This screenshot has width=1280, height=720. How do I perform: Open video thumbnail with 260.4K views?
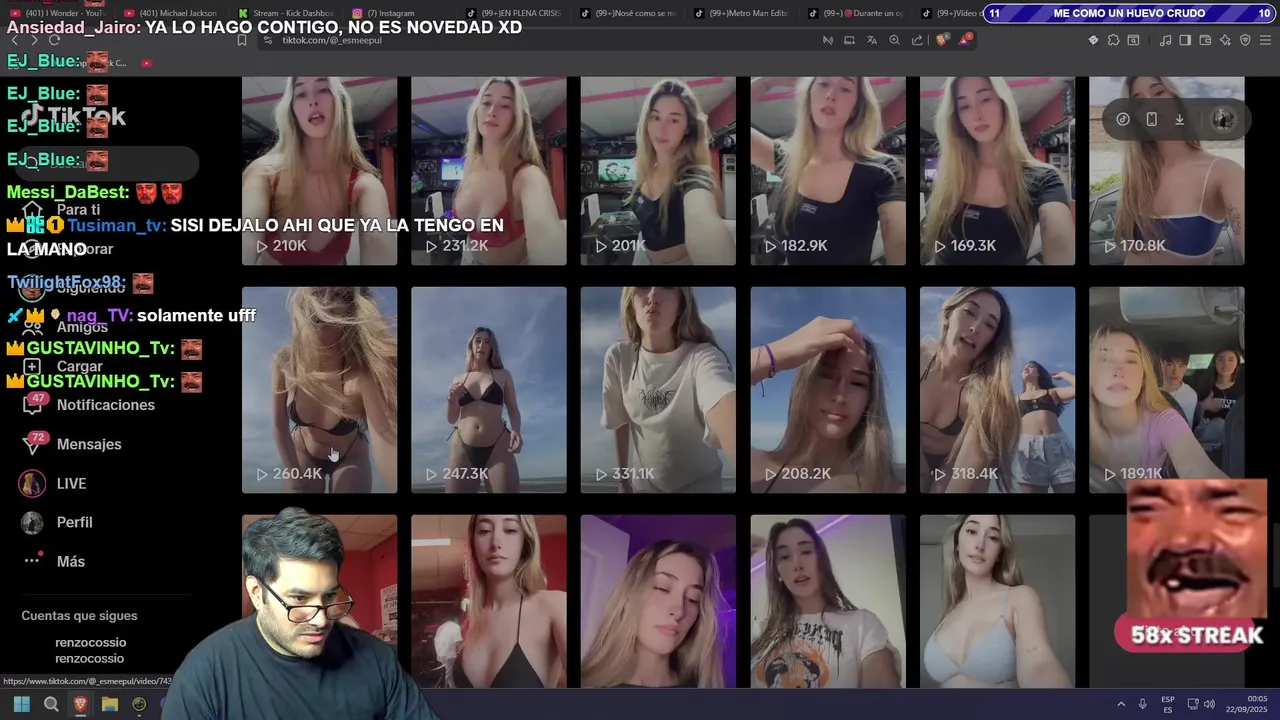click(319, 390)
